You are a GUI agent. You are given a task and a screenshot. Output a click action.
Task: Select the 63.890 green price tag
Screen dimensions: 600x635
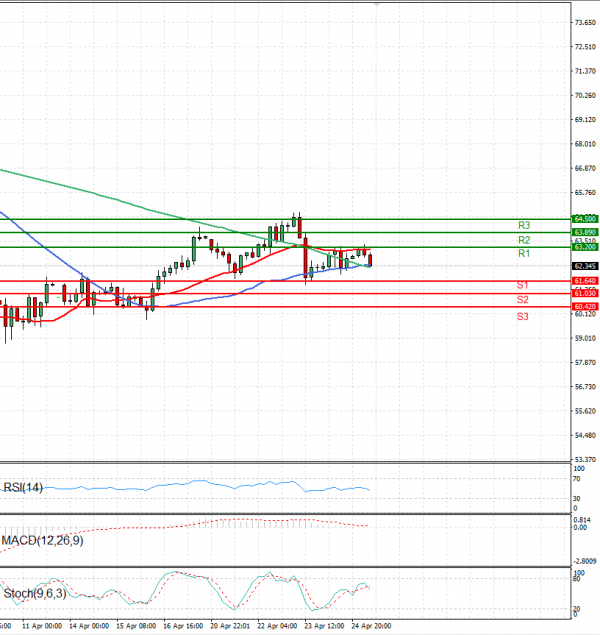point(584,232)
